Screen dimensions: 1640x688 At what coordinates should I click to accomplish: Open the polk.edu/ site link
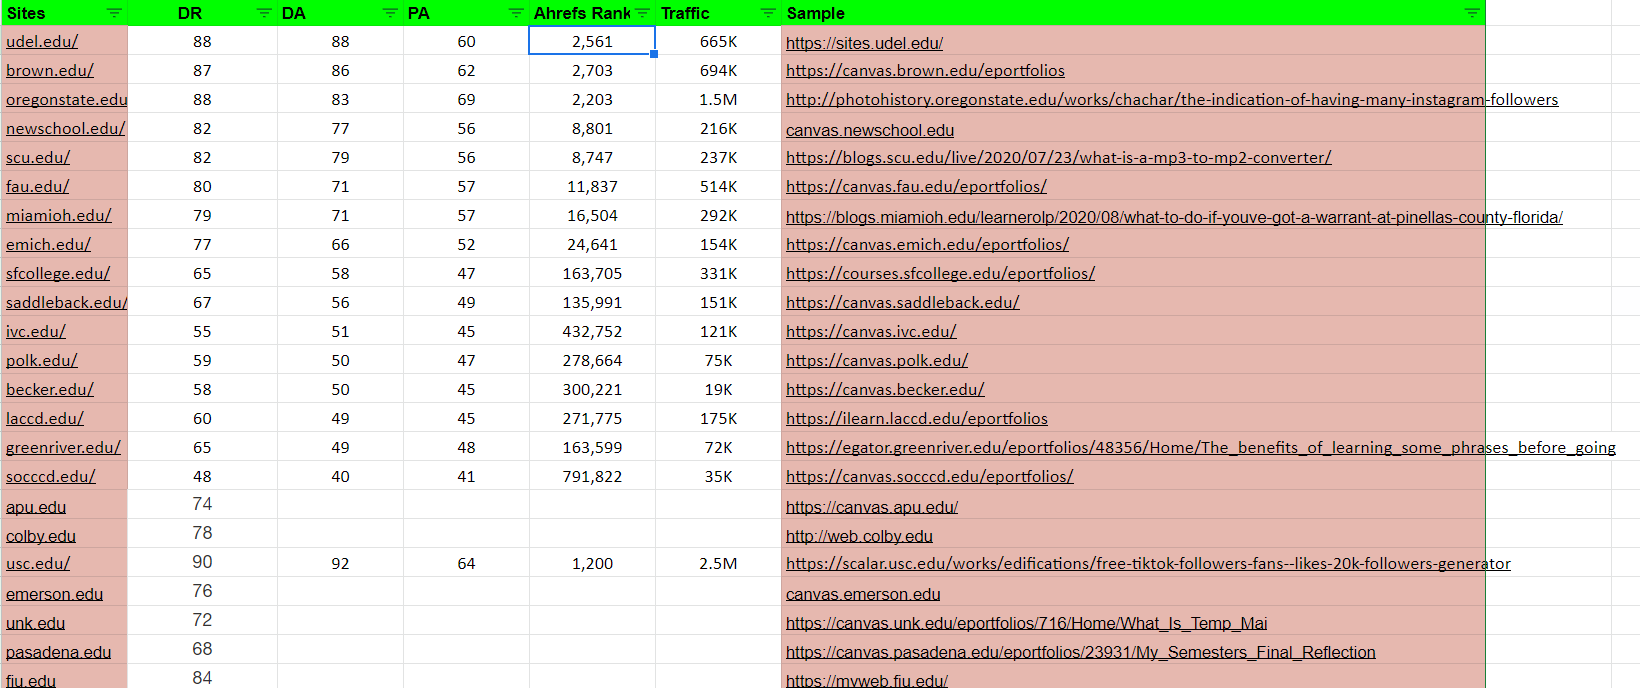(x=42, y=361)
